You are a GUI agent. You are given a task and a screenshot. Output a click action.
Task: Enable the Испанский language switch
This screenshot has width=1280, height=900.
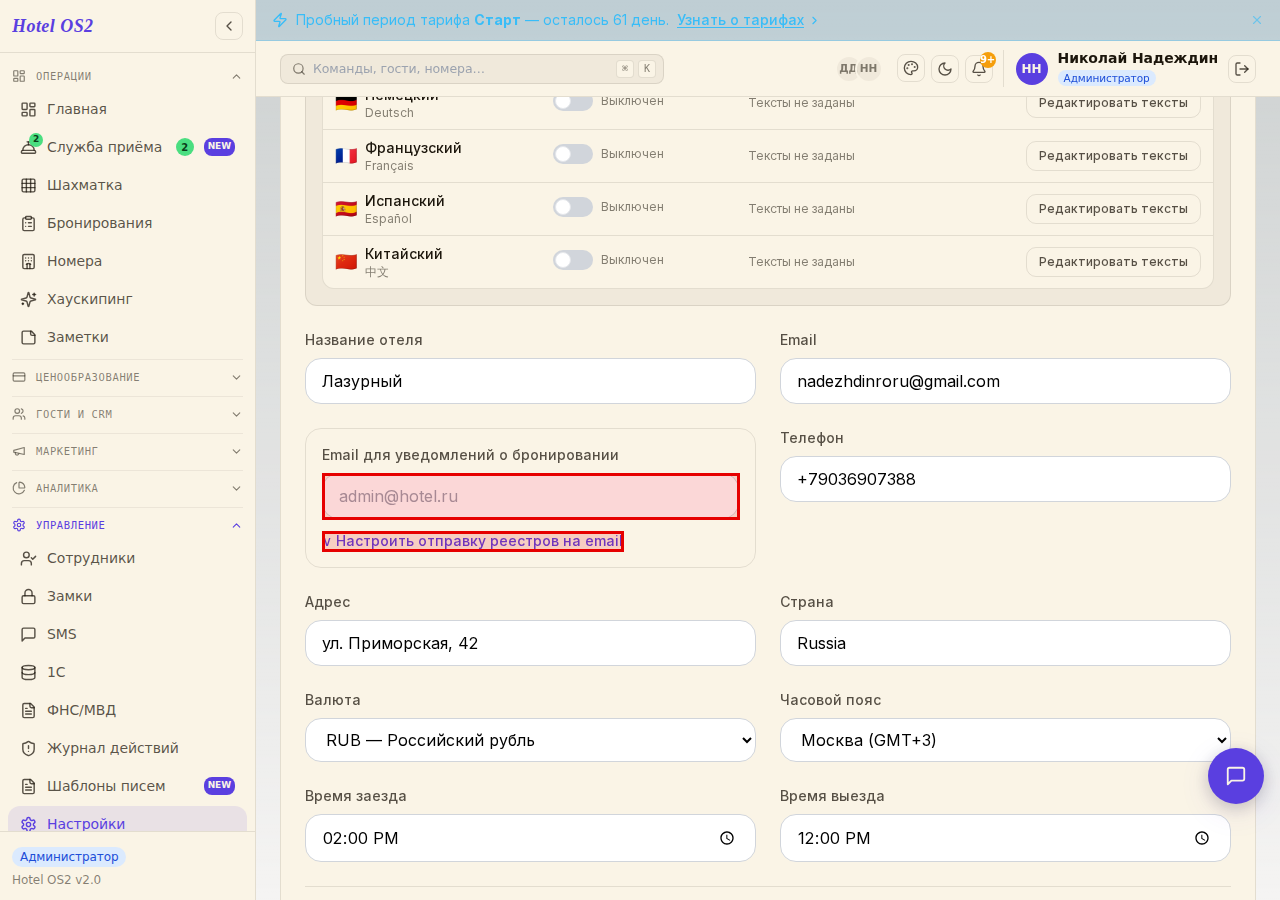click(573, 207)
